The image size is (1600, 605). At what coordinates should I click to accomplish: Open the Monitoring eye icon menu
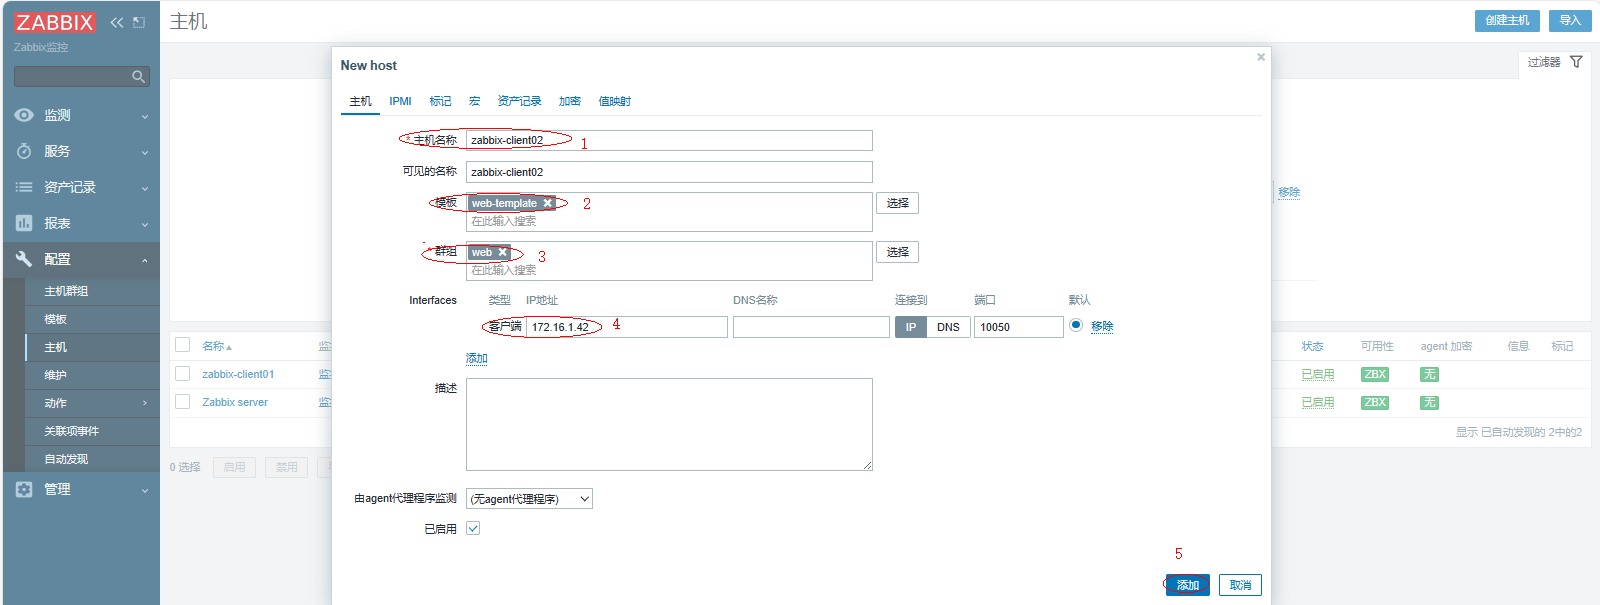(x=24, y=115)
